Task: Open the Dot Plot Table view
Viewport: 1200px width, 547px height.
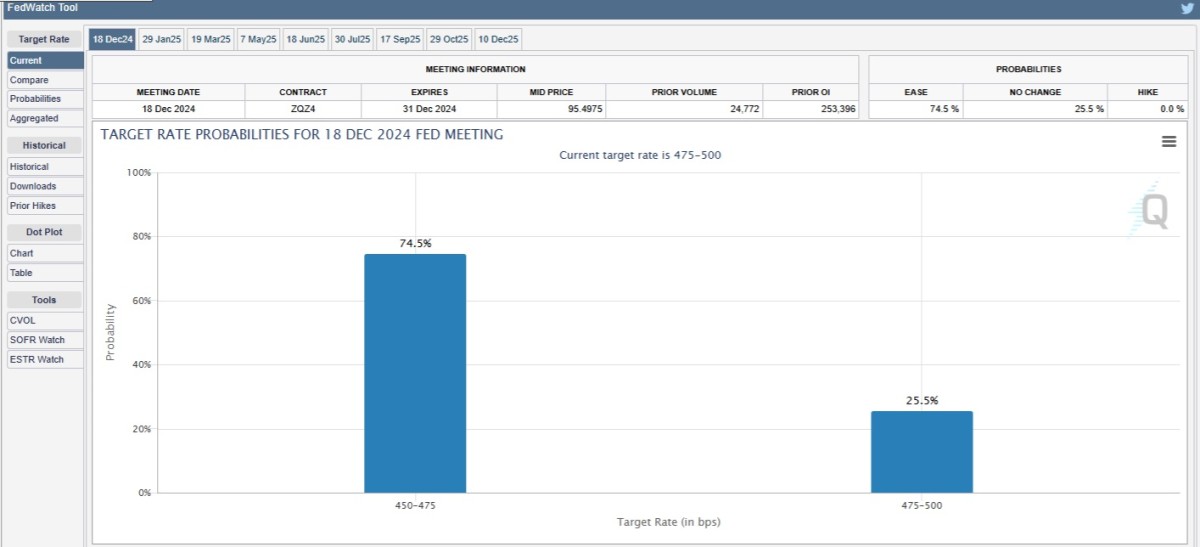Action: click(x=45, y=272)
